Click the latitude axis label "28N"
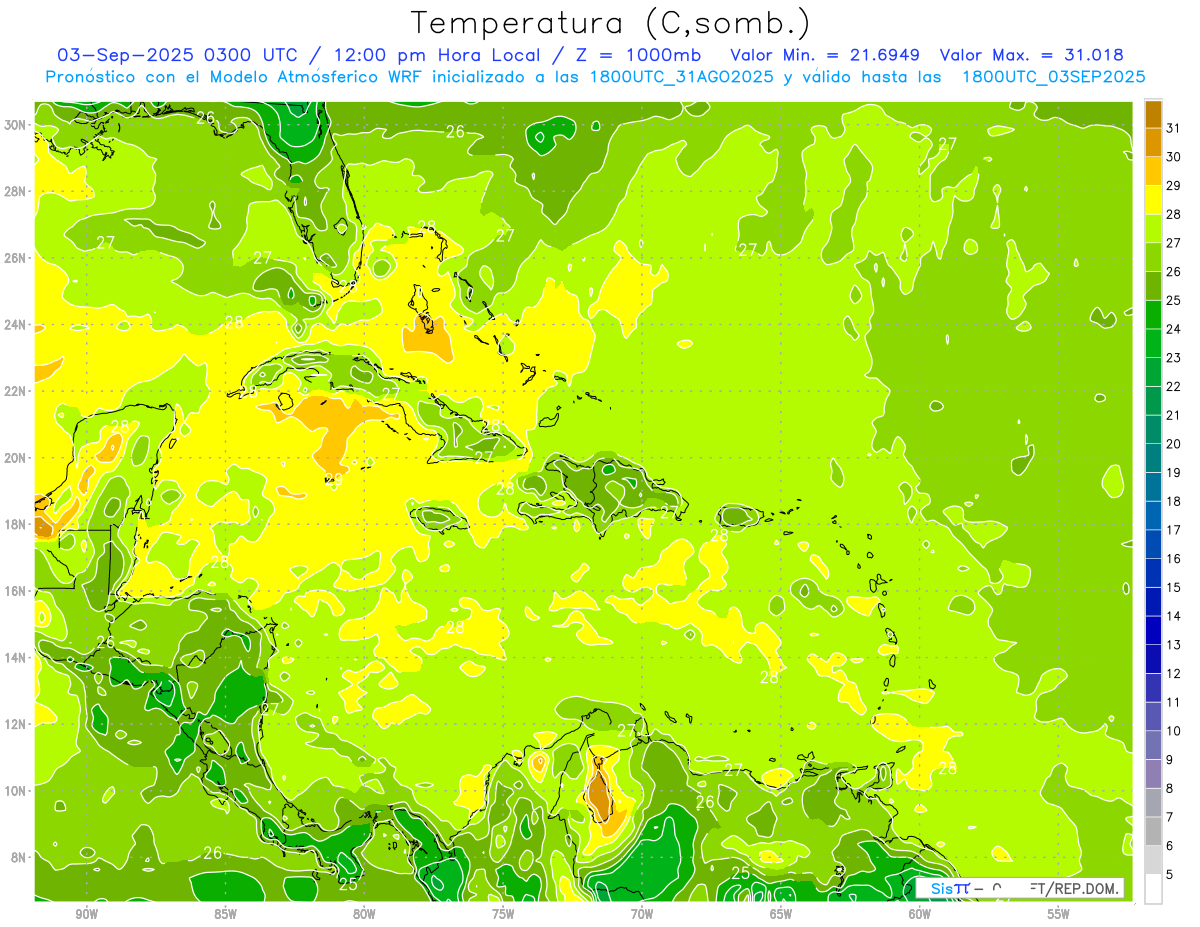 [x=15, y=191]
